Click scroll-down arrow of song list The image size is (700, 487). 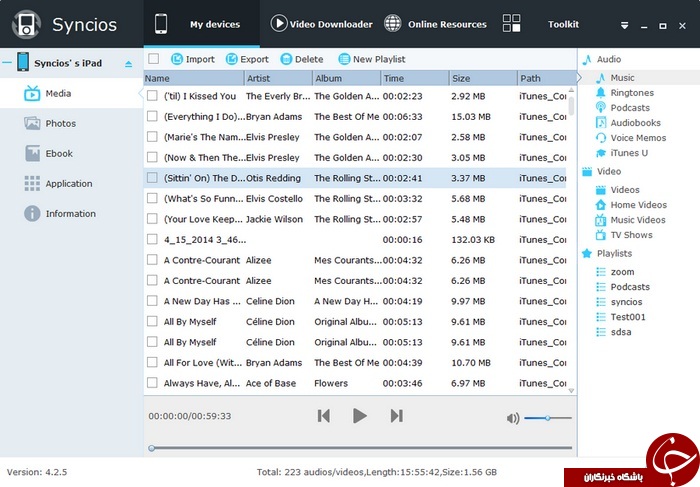click(571, 391)
